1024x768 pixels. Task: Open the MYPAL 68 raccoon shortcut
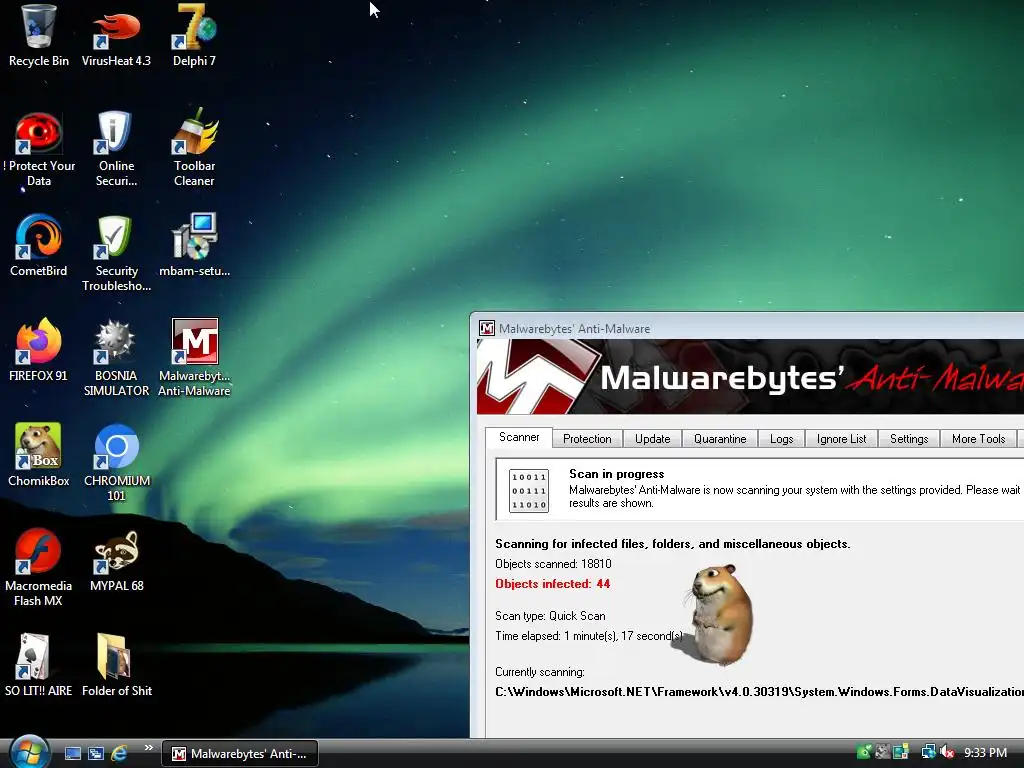click(116, 560)
